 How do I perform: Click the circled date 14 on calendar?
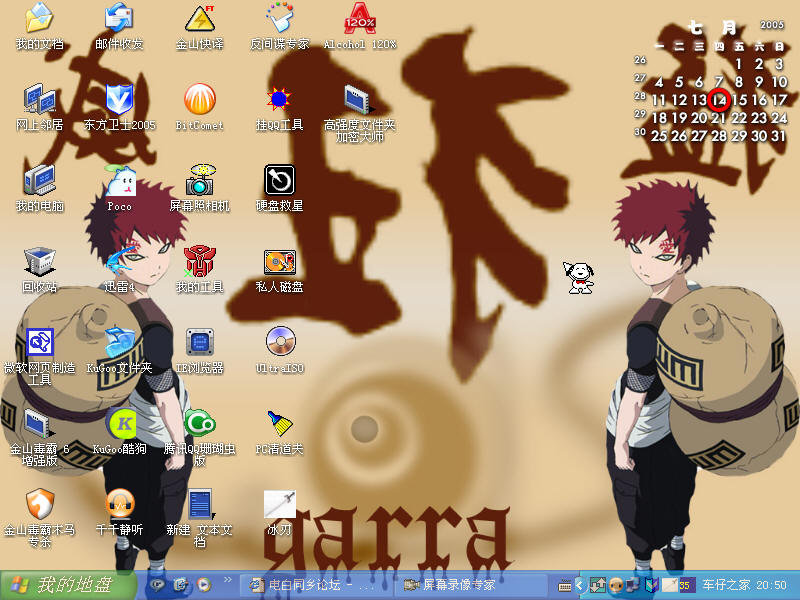(x=719, y=99)
